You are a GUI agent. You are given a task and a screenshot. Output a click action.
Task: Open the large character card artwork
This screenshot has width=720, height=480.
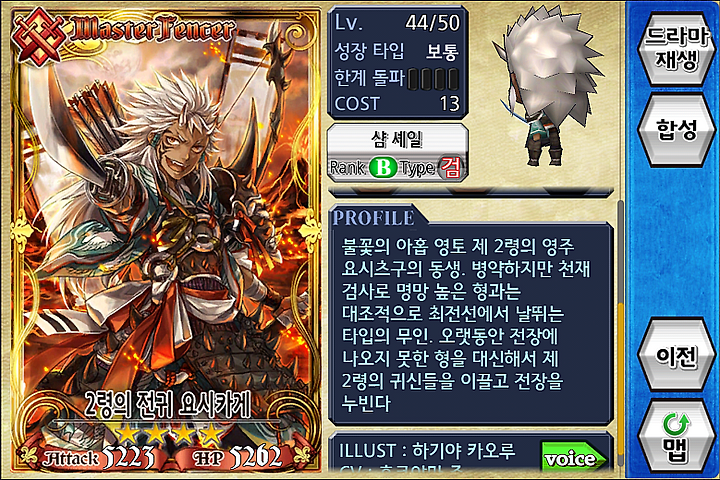click(166, 240)
